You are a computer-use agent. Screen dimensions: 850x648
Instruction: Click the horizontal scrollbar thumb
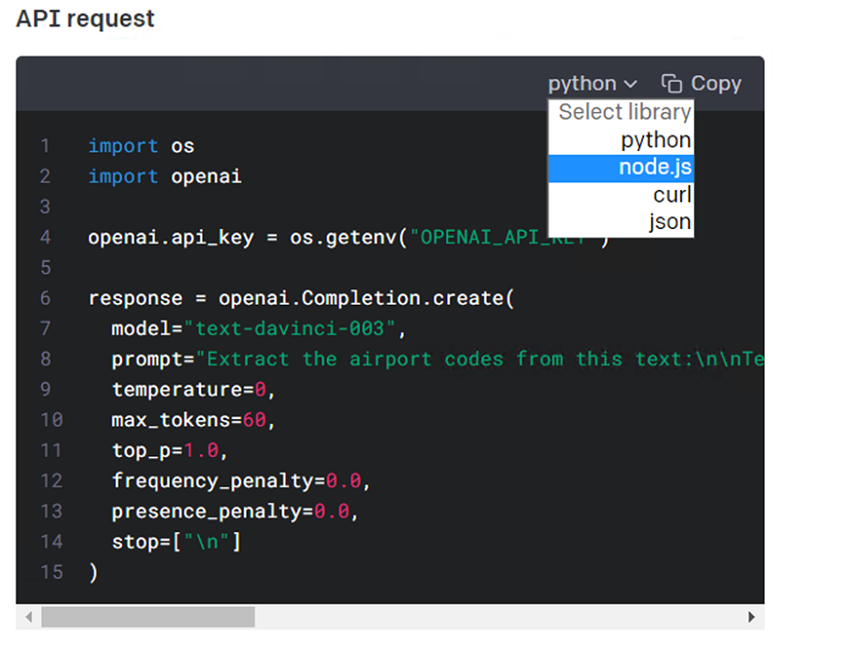[148, 617]
